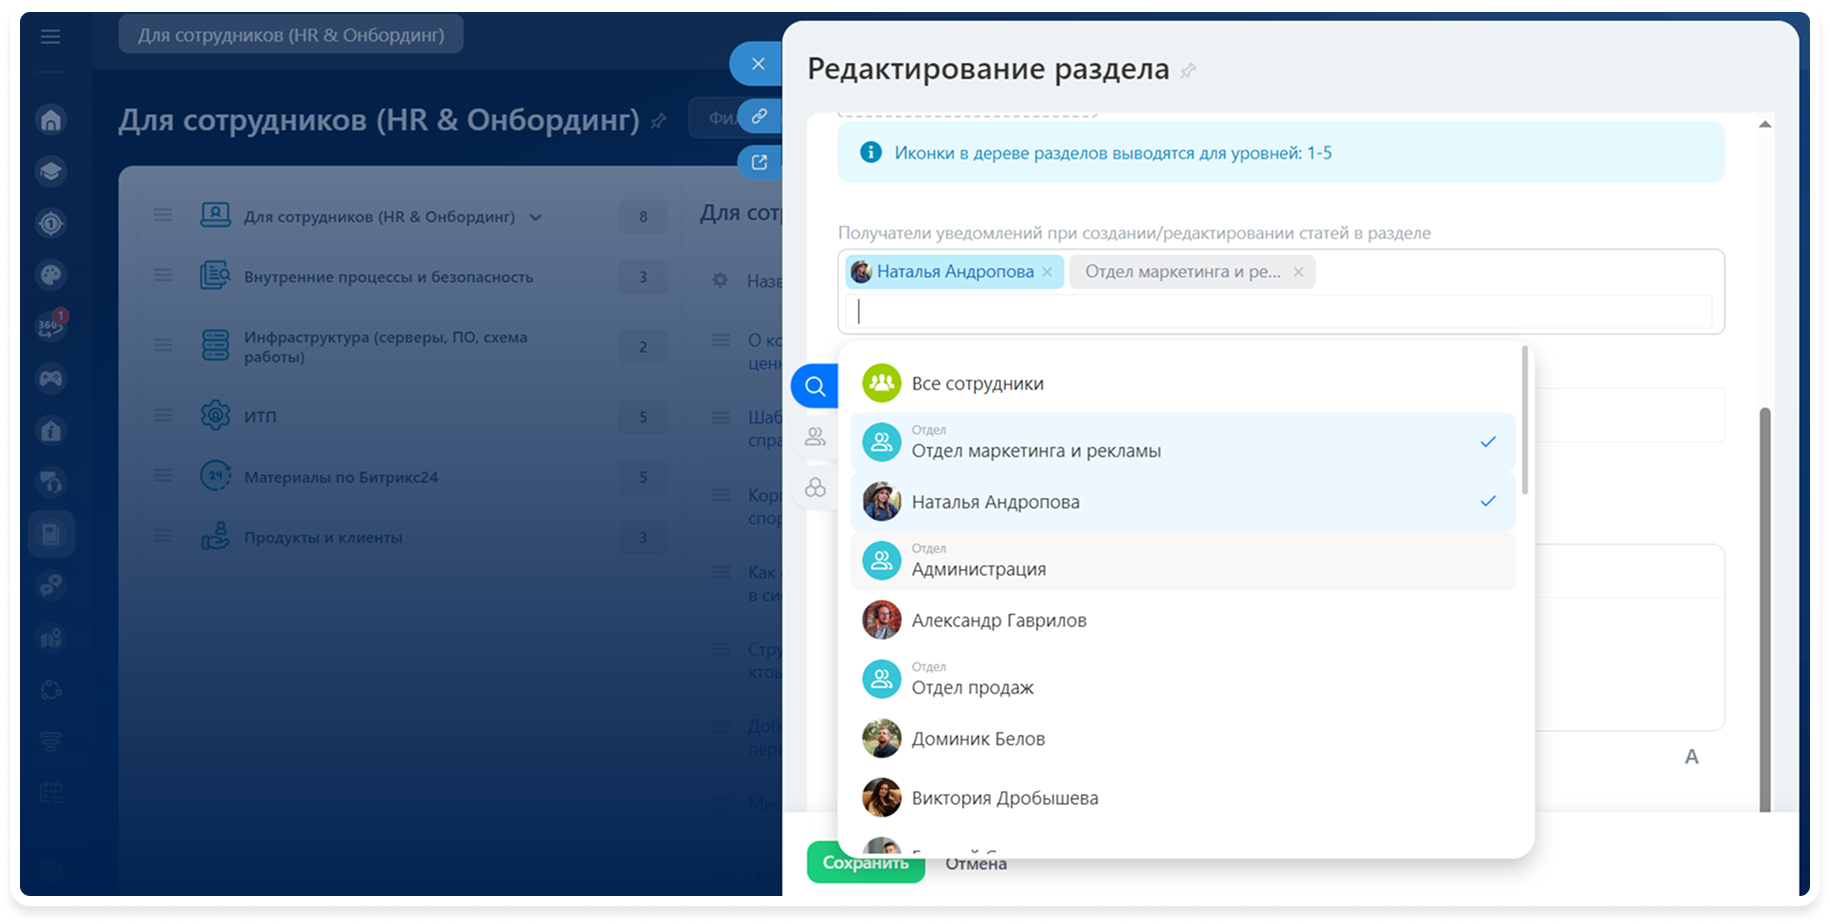Image resolution: width=1830 pixels, height=924 pixels.
Task: Open the gamepad icon in sidebar
Action: (51, 378)
